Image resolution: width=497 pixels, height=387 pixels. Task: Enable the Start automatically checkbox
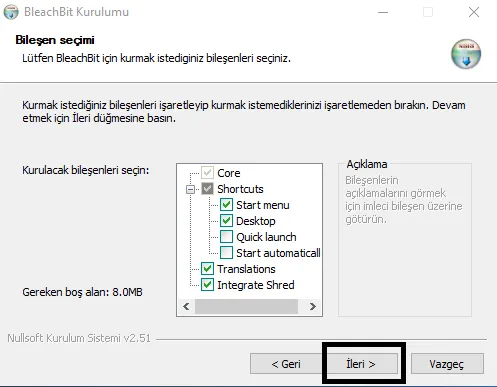[x=226, y=253]
